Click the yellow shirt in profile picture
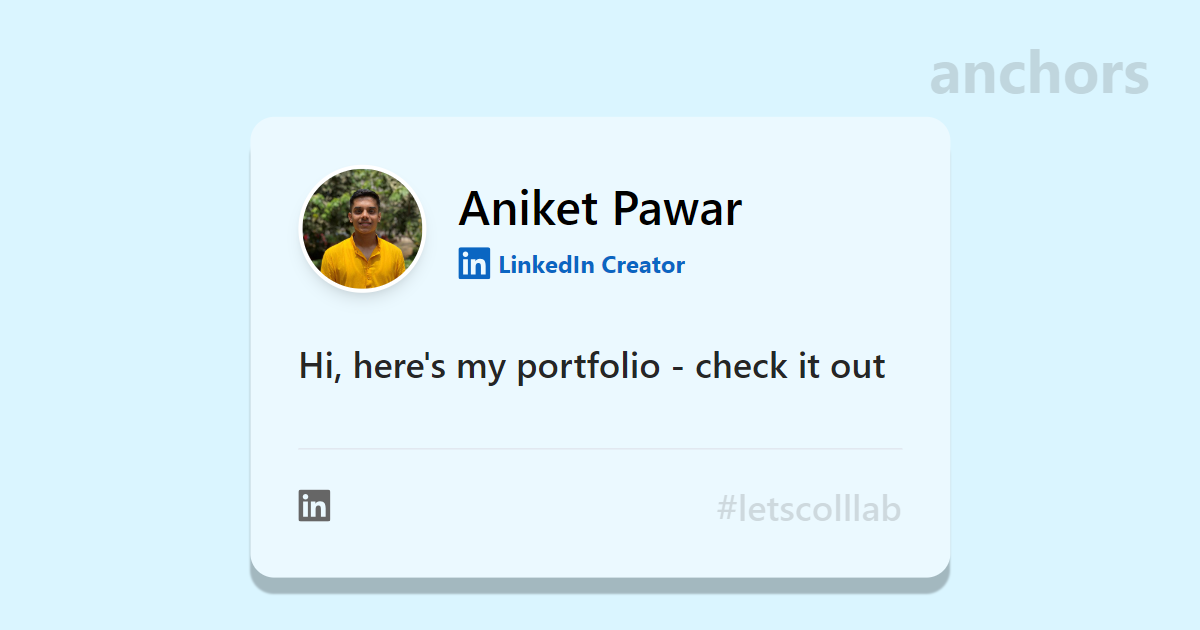Screen dimensions: 1200x630 click(363, 265)
